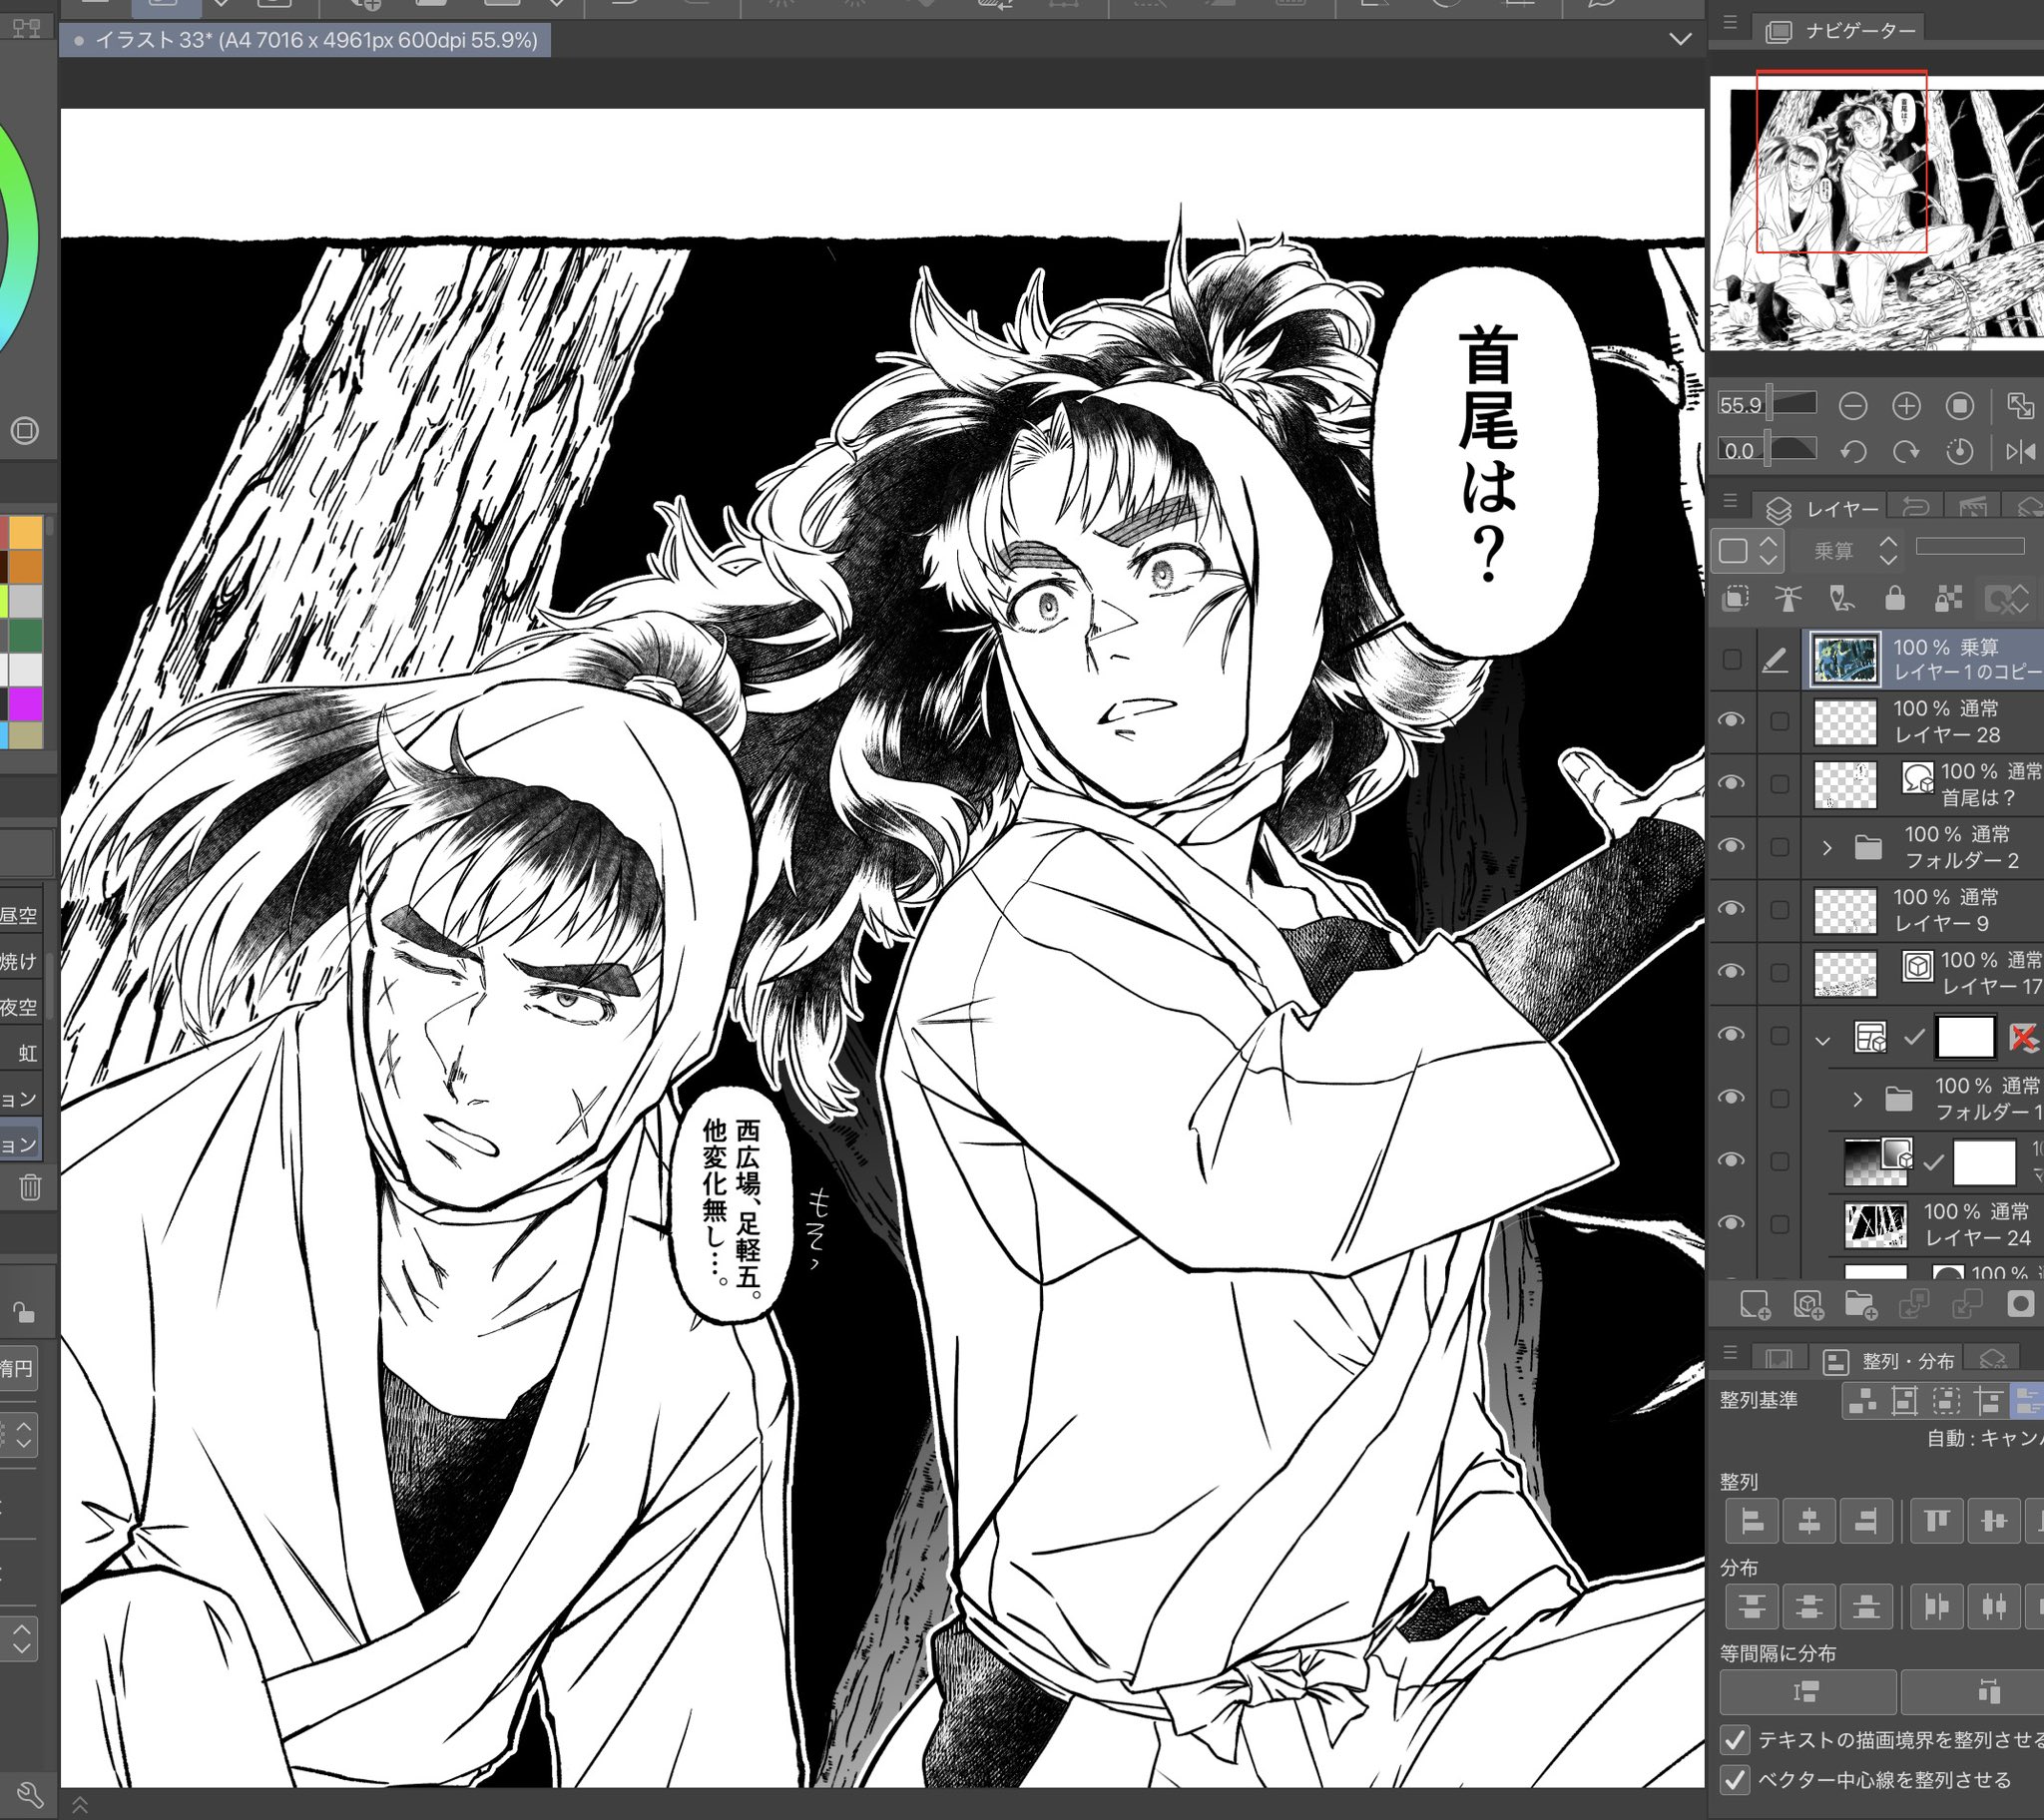Hide layer レイヤー 28 via eye icon

coord(1731,721)
